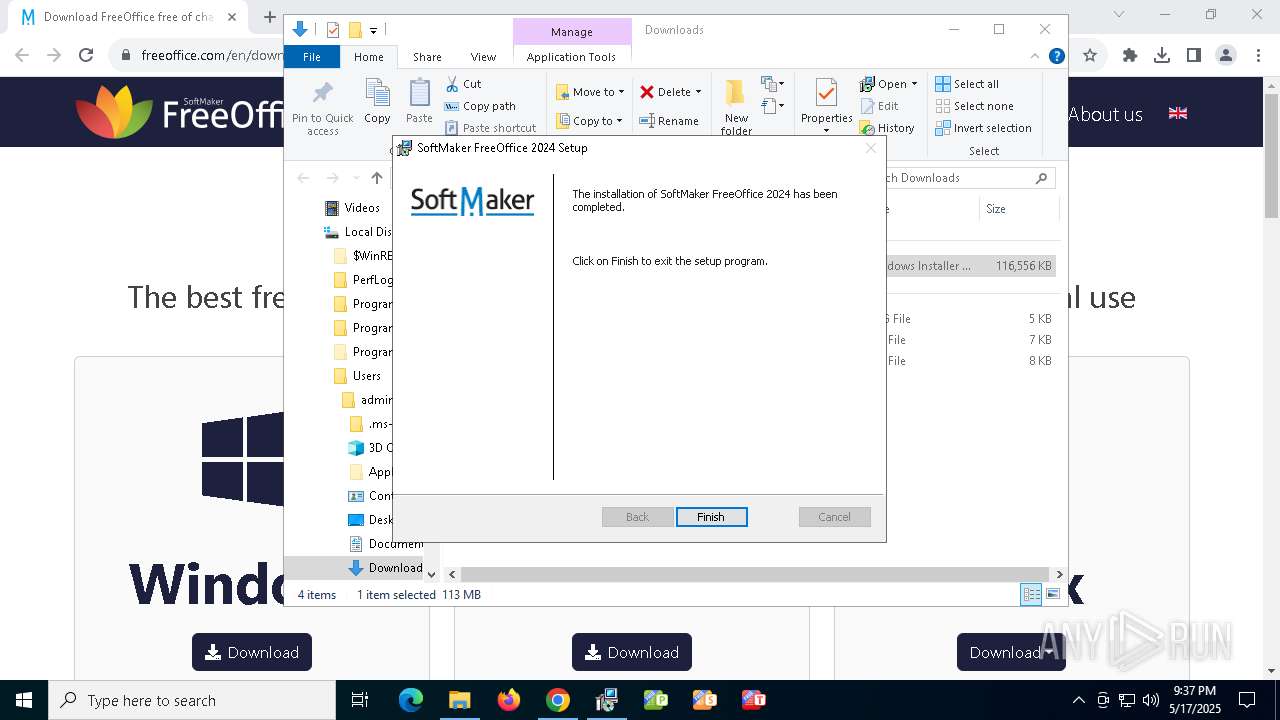Select the Users folder in the tree
Image resolution: width=1280 pixels, height=720 pixels.
[x=367, y=376]
